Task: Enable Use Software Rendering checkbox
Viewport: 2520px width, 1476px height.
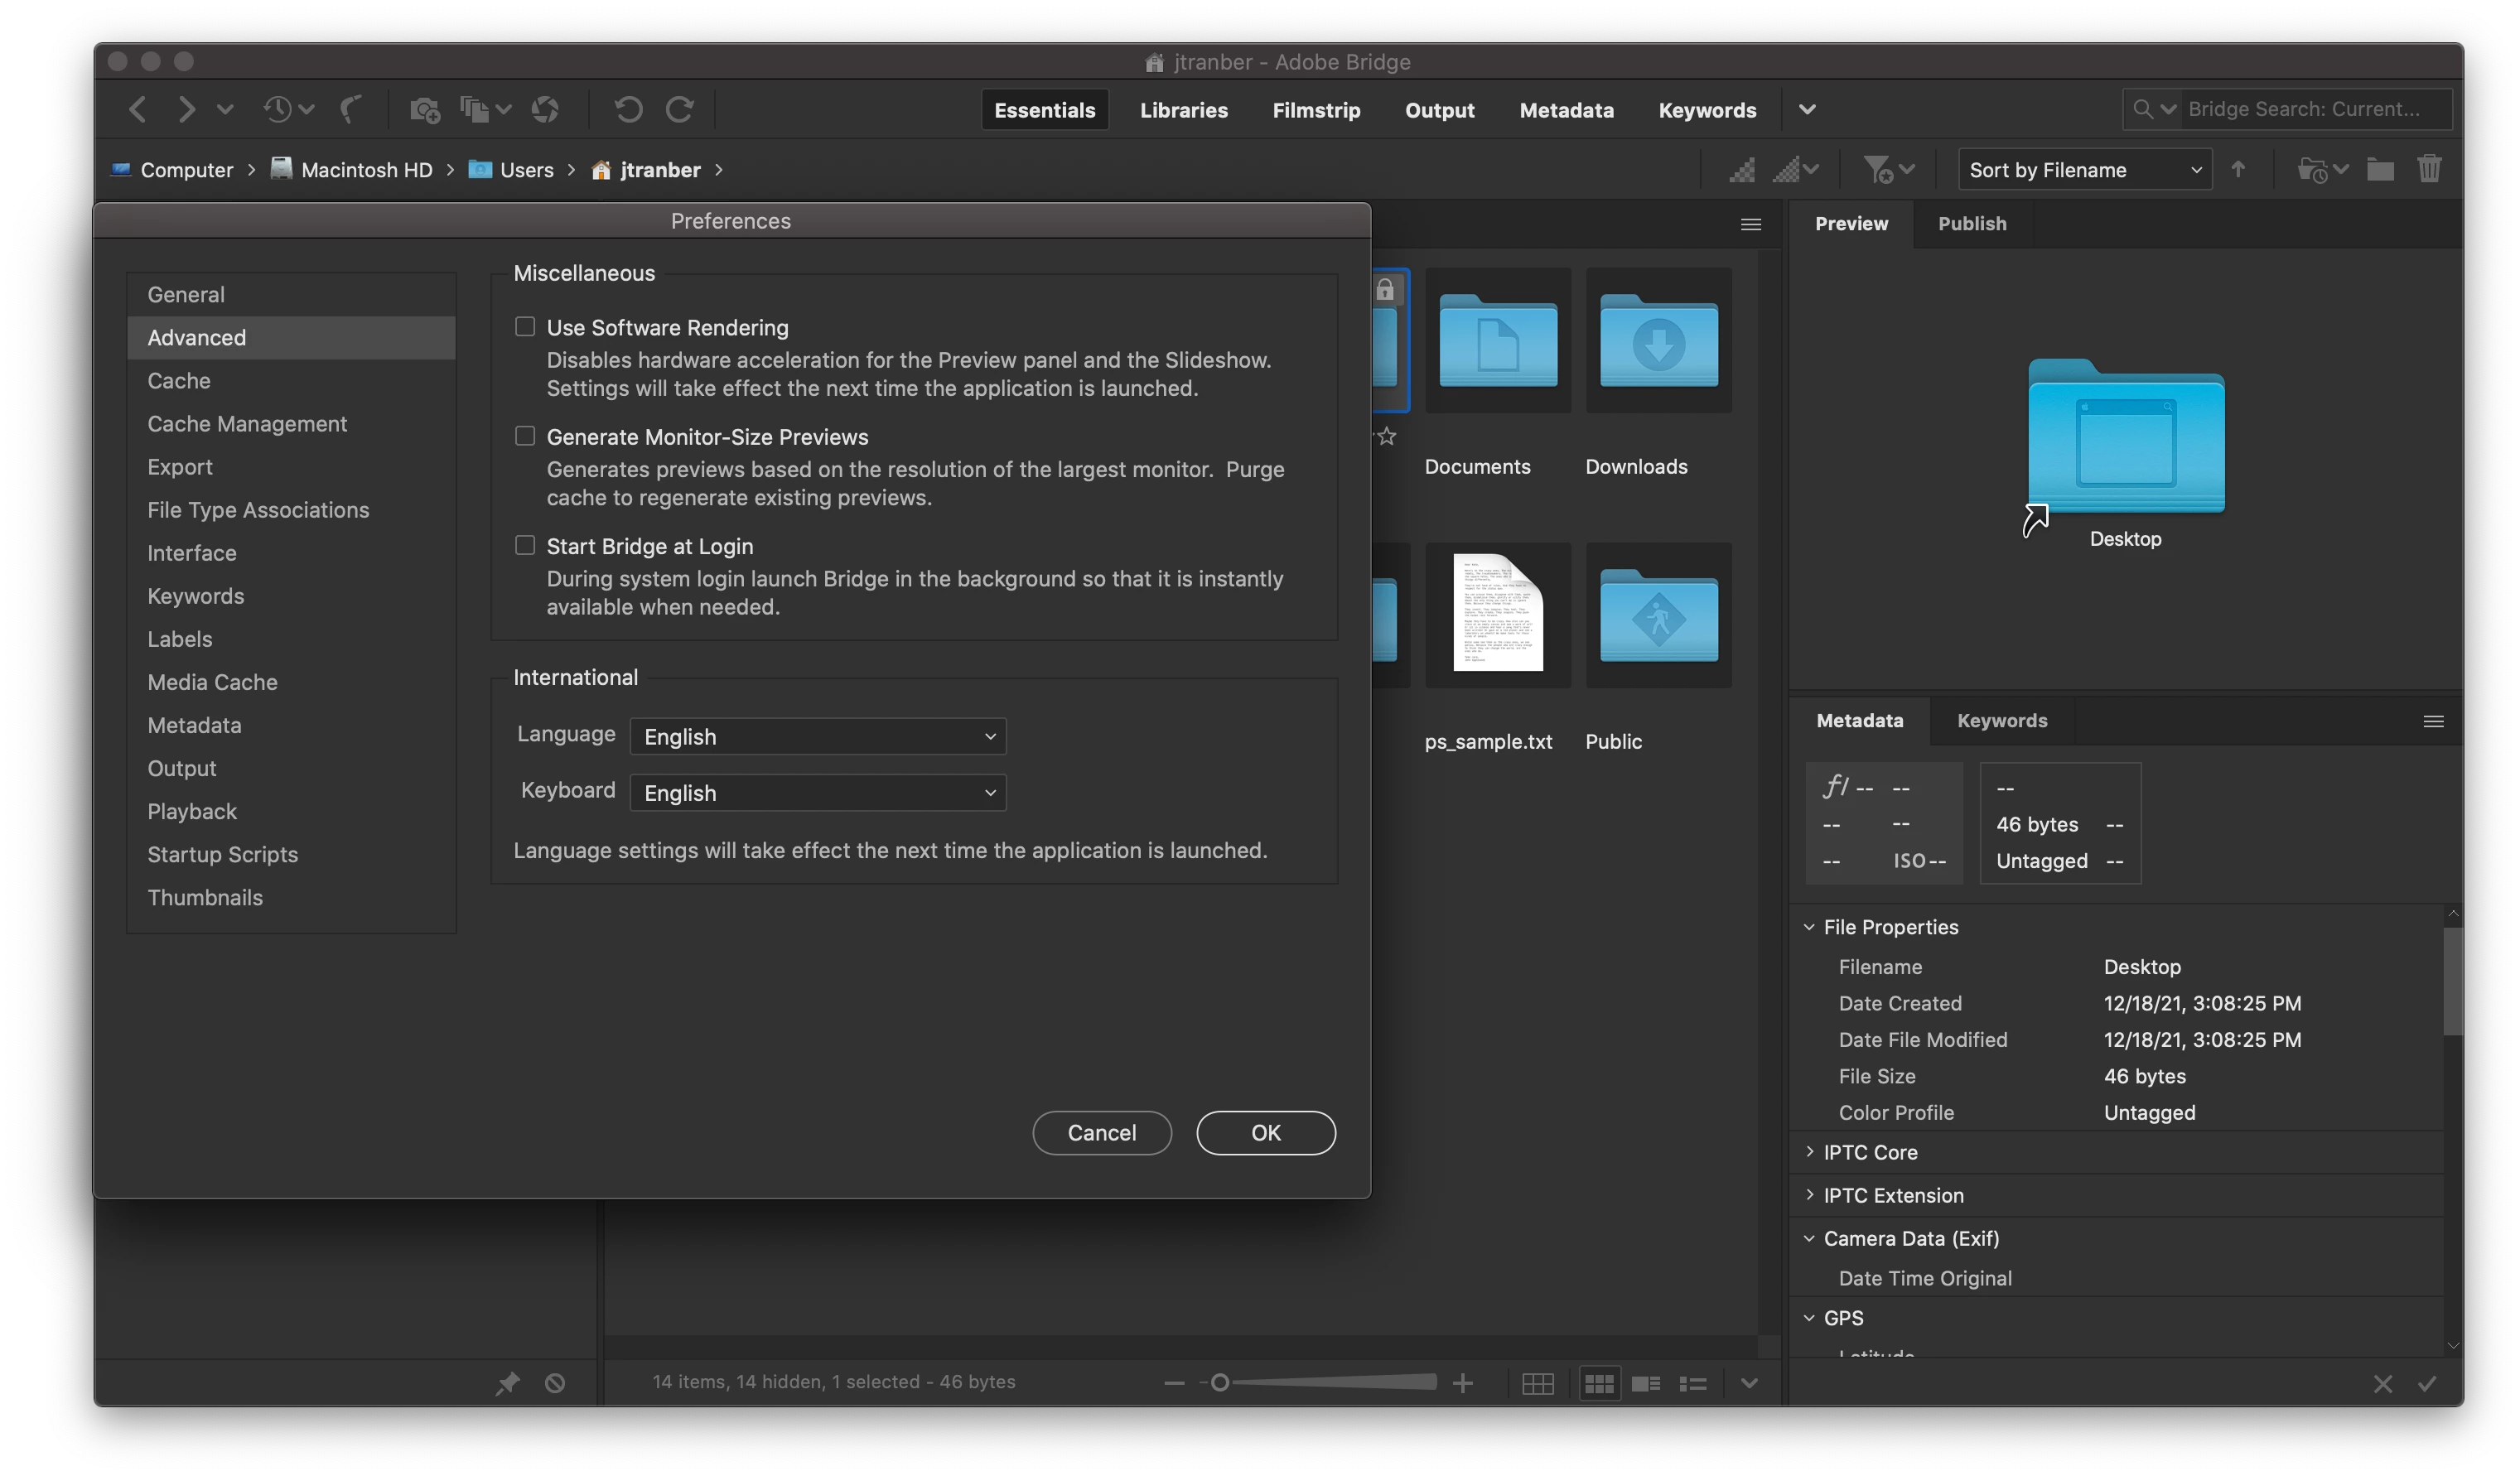Action: pos(525,327)
